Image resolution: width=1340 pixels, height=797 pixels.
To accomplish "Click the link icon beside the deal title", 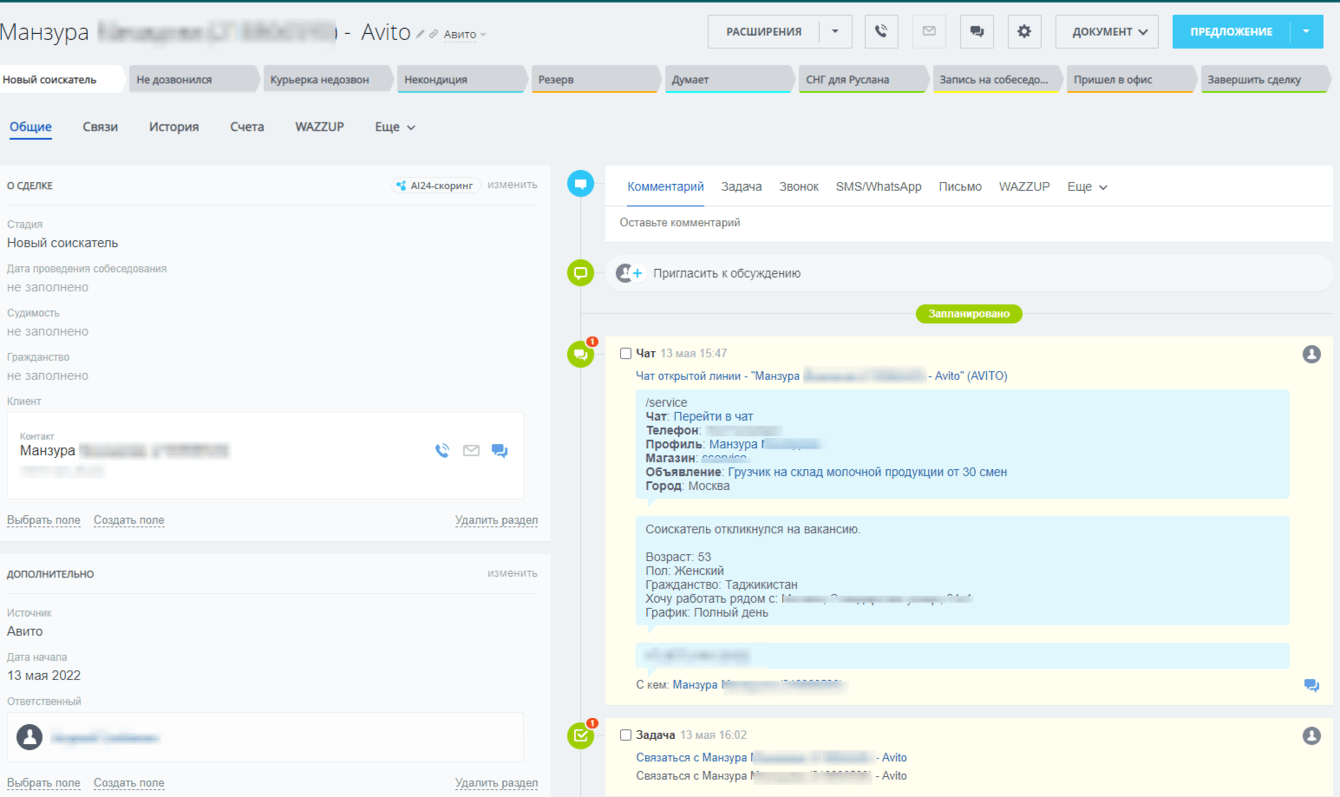I will (x=434, y=34).
